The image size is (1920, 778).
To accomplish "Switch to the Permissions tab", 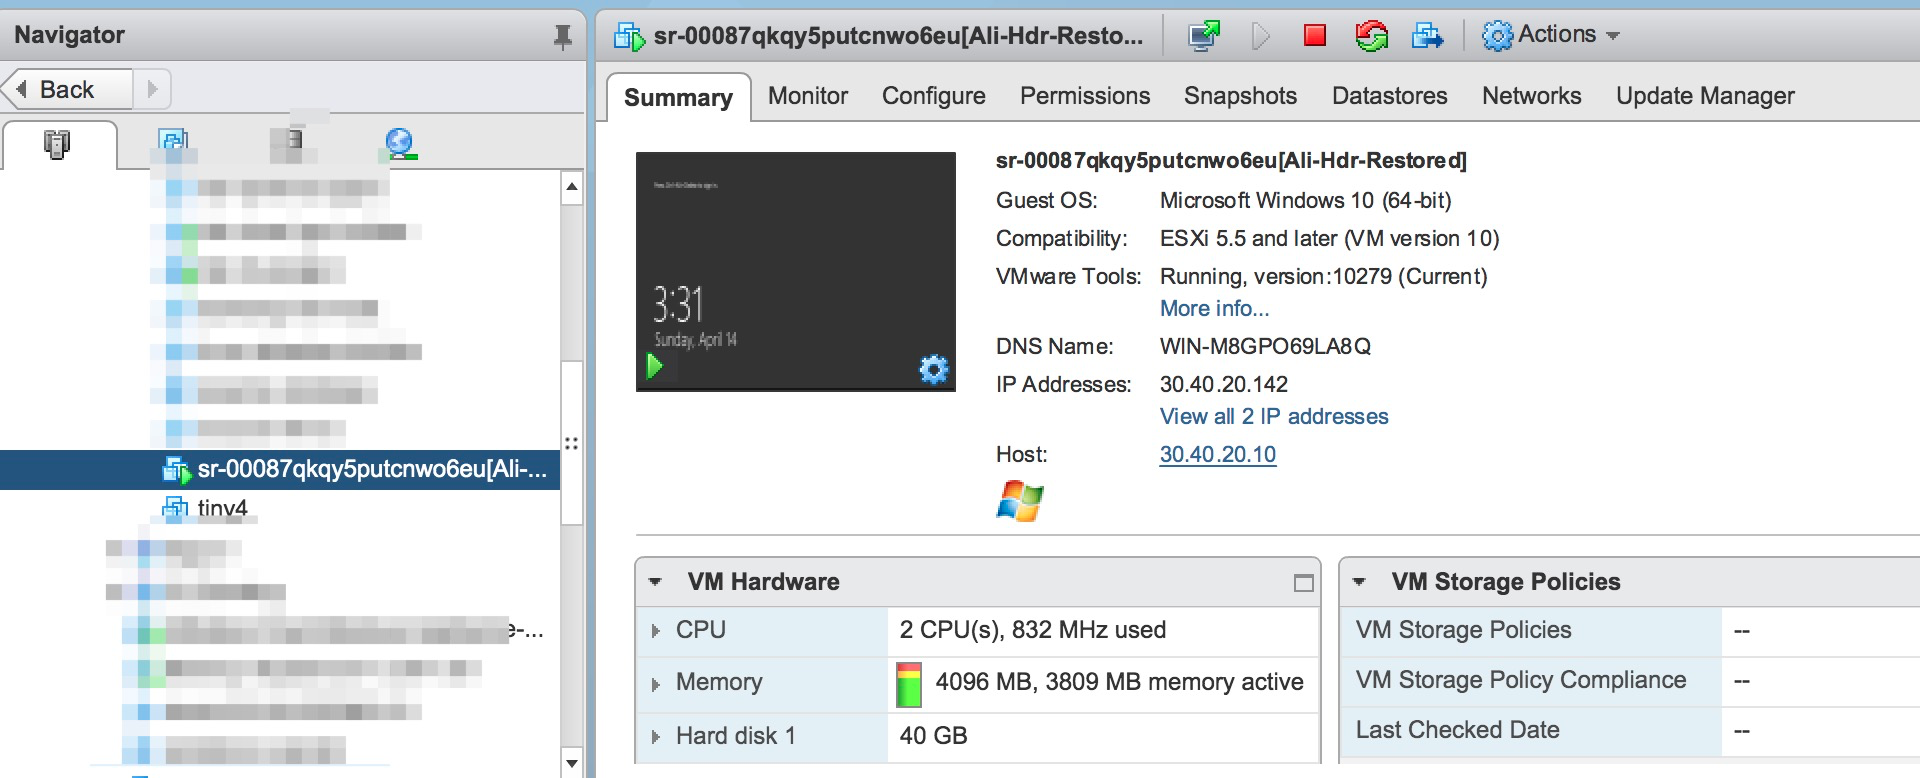I will pyautogui.click(x=1085, y=96).
